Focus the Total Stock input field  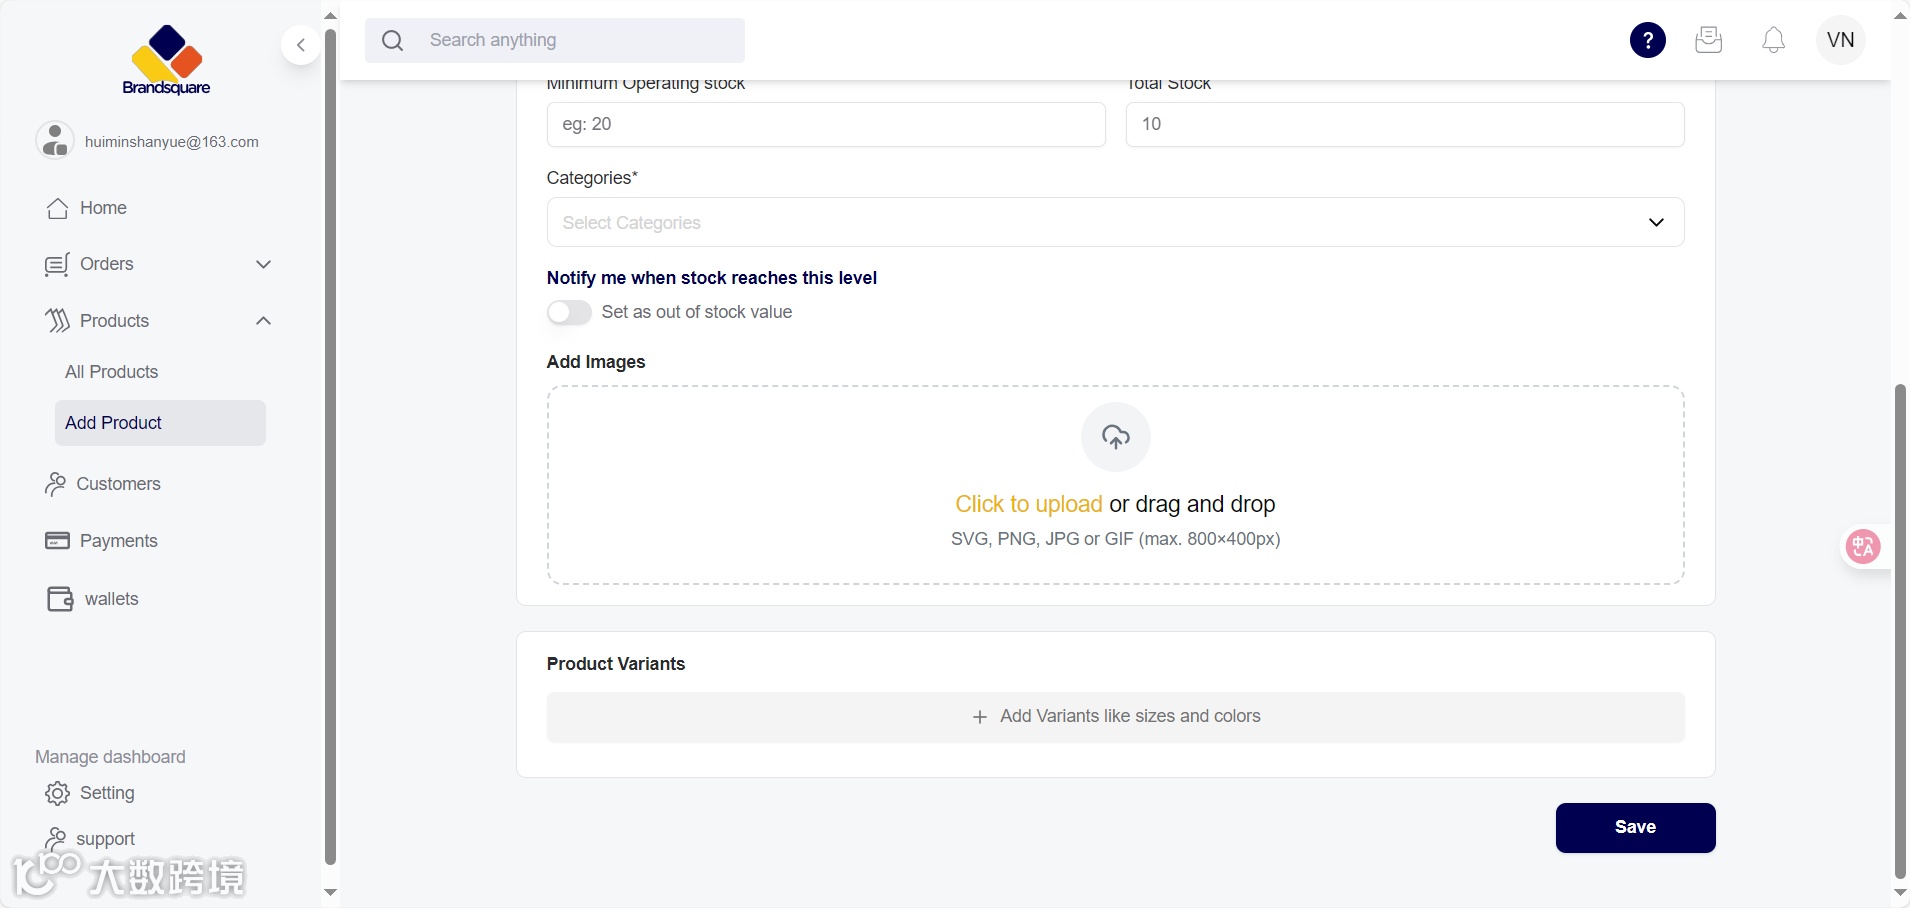(1404, 124)
